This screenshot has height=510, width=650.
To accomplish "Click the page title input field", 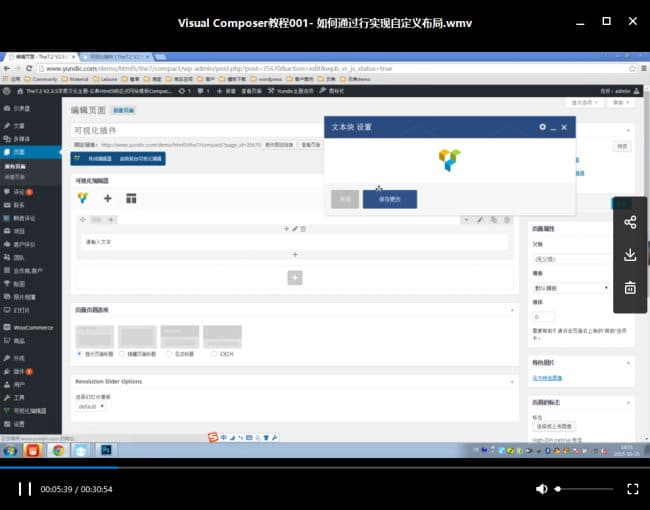I will pyautogui.click(x=197, y=131).
